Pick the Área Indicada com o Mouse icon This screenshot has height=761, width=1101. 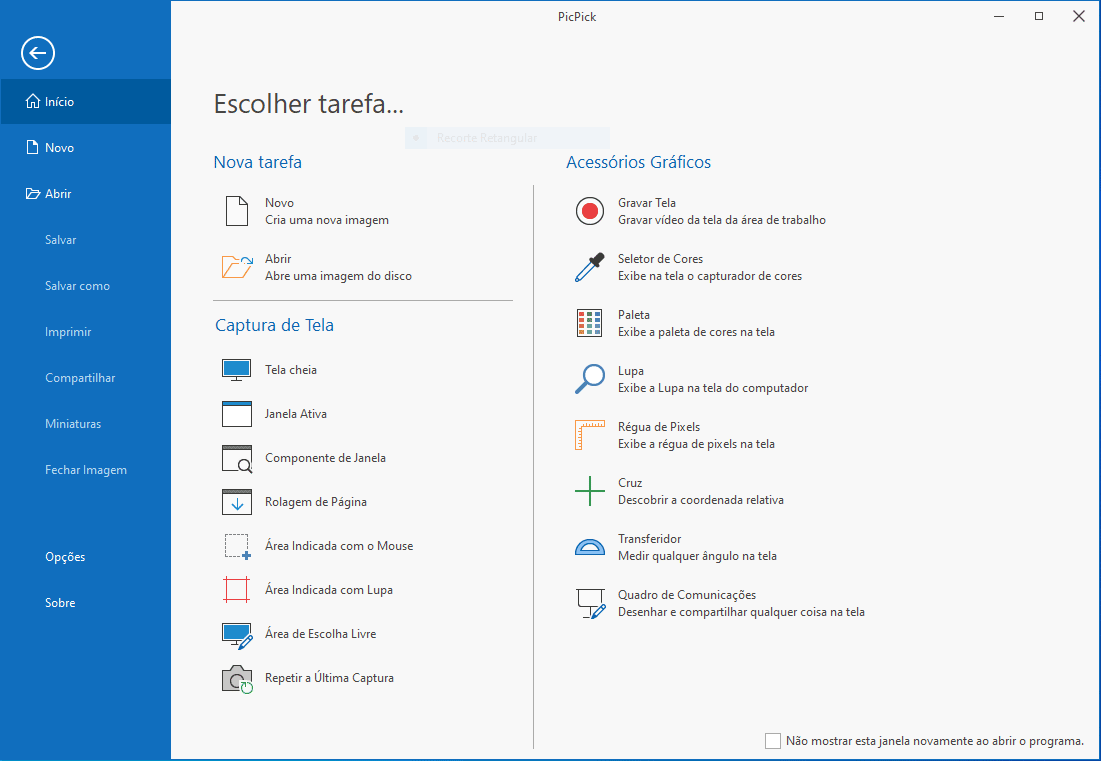click(x=237, y=546)
